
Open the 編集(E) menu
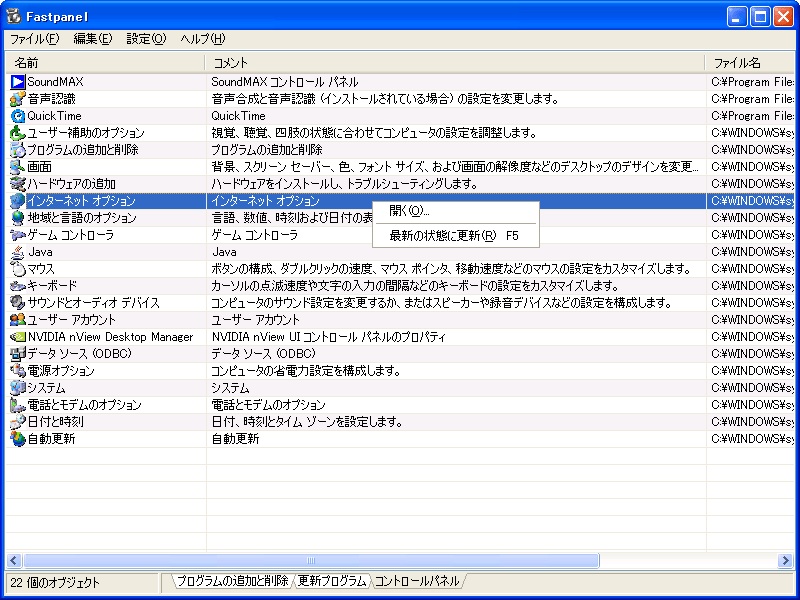(x=92, y=39)
